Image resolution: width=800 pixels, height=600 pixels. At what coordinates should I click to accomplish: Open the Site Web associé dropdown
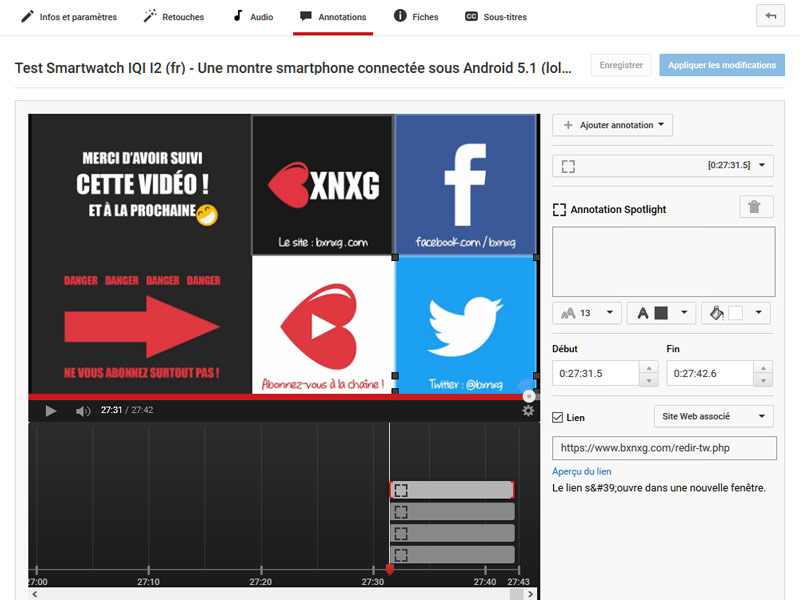pos(714,416)
